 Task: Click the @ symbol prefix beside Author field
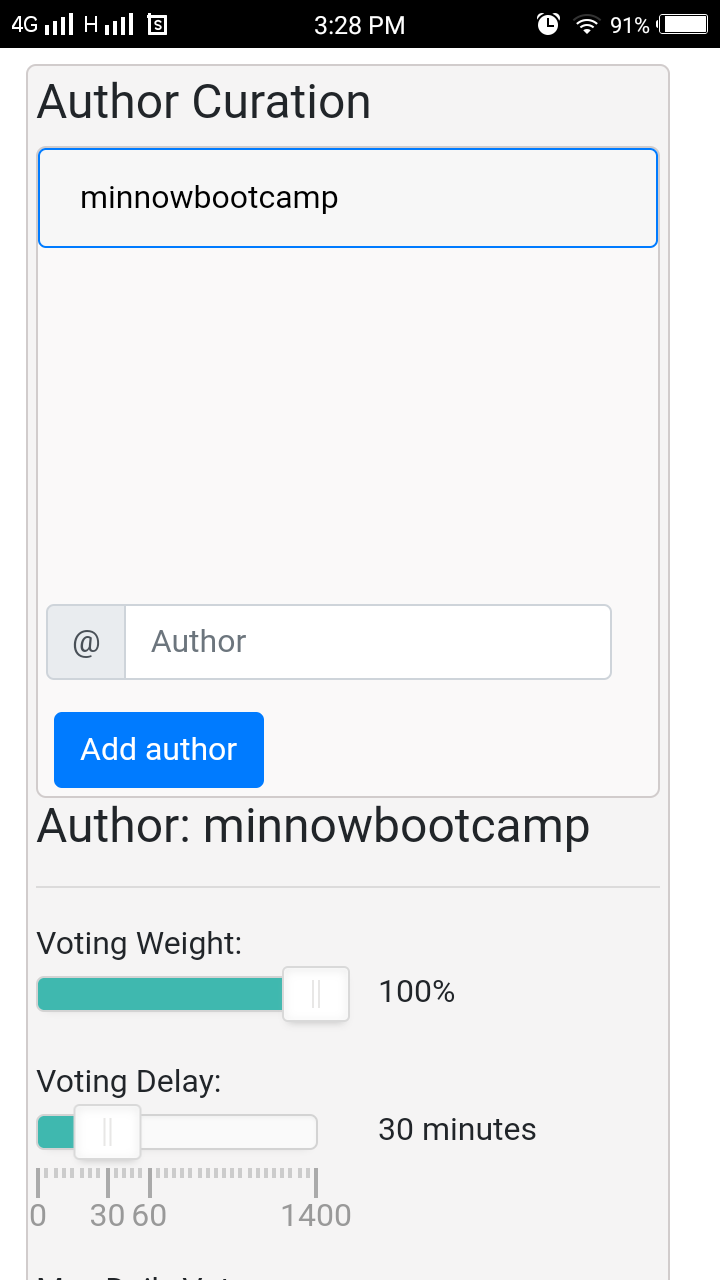[86, 642]
